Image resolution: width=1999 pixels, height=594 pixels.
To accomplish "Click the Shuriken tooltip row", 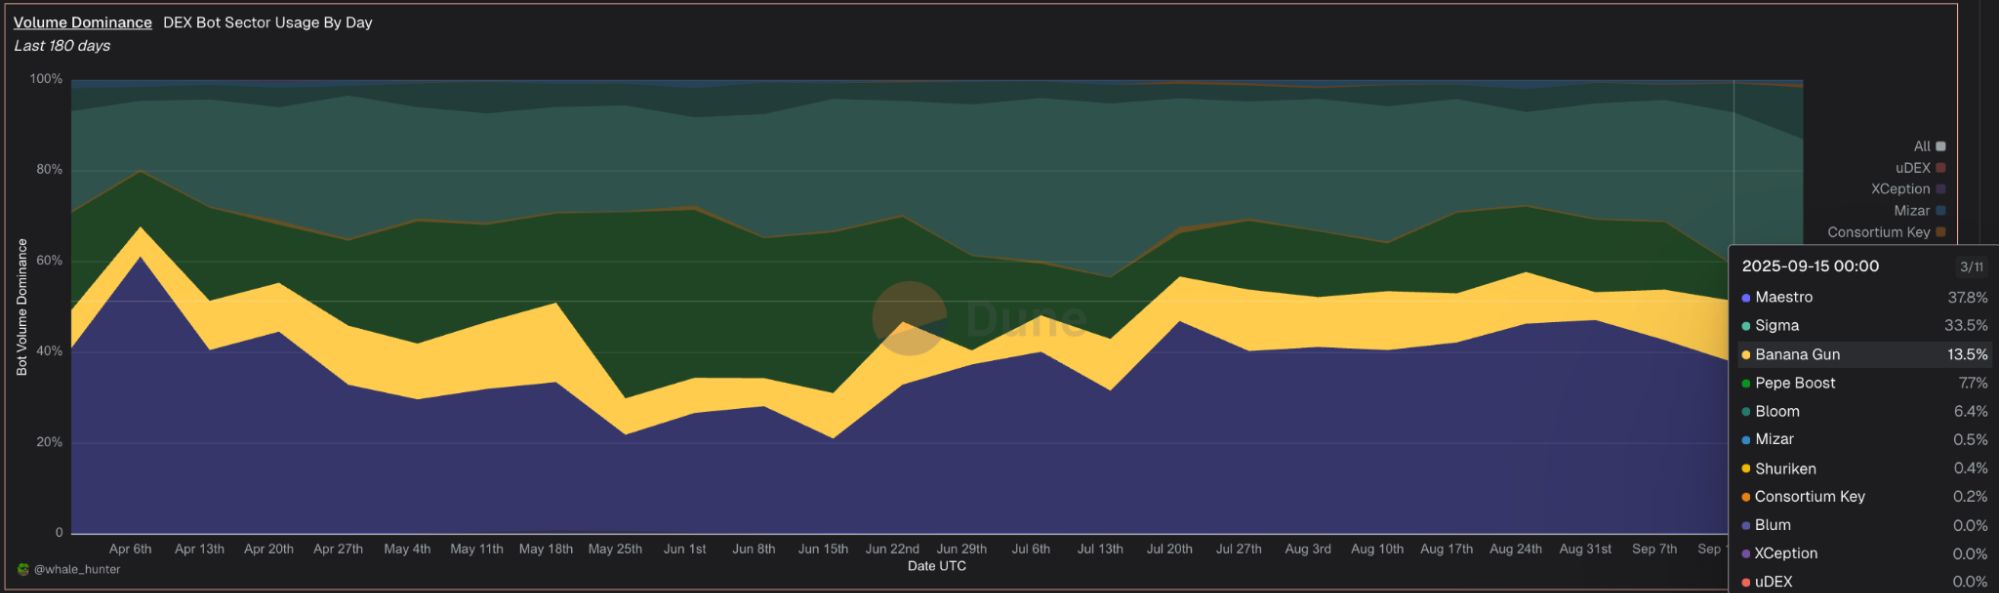I will point(1864,469).
